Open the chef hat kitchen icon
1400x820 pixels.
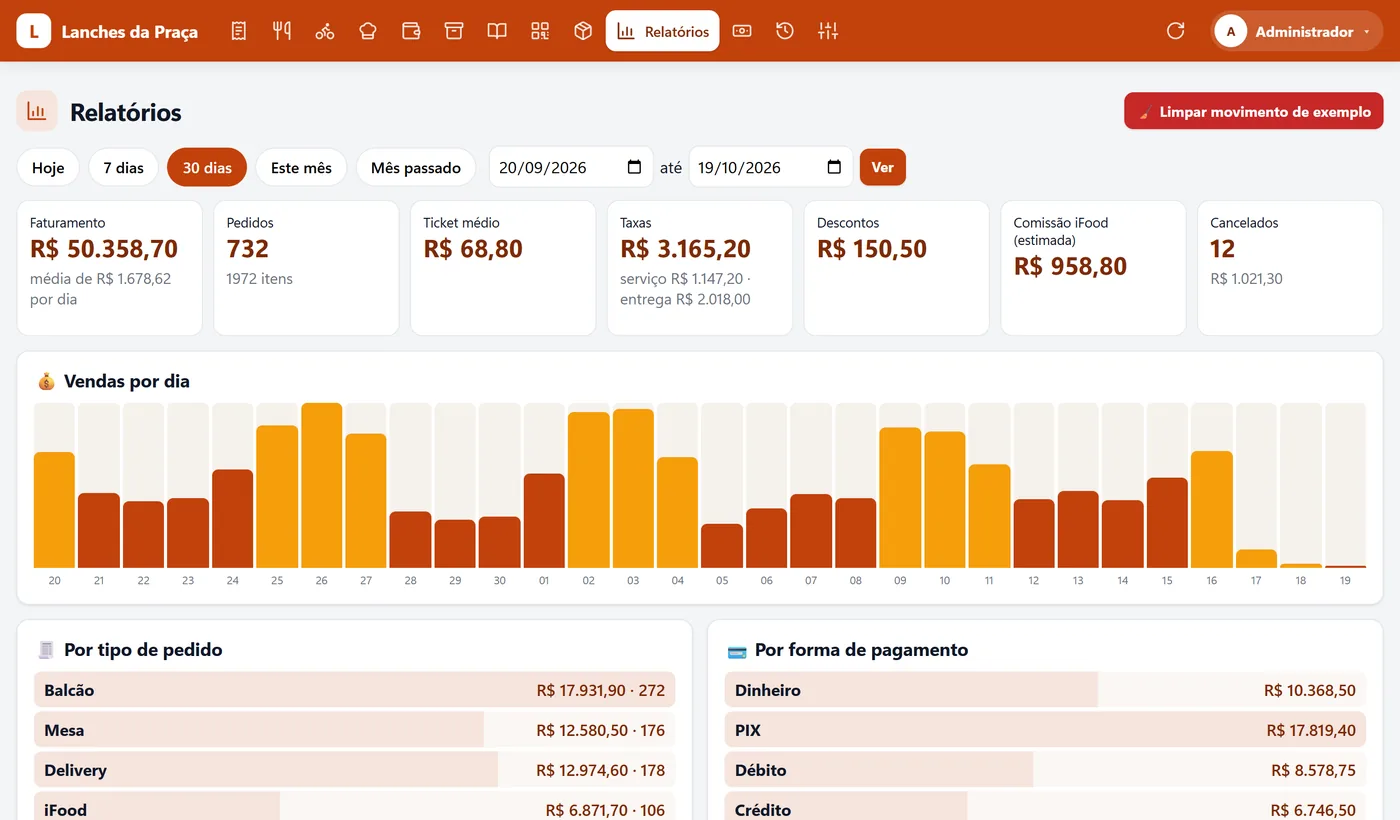pos(368,31)
